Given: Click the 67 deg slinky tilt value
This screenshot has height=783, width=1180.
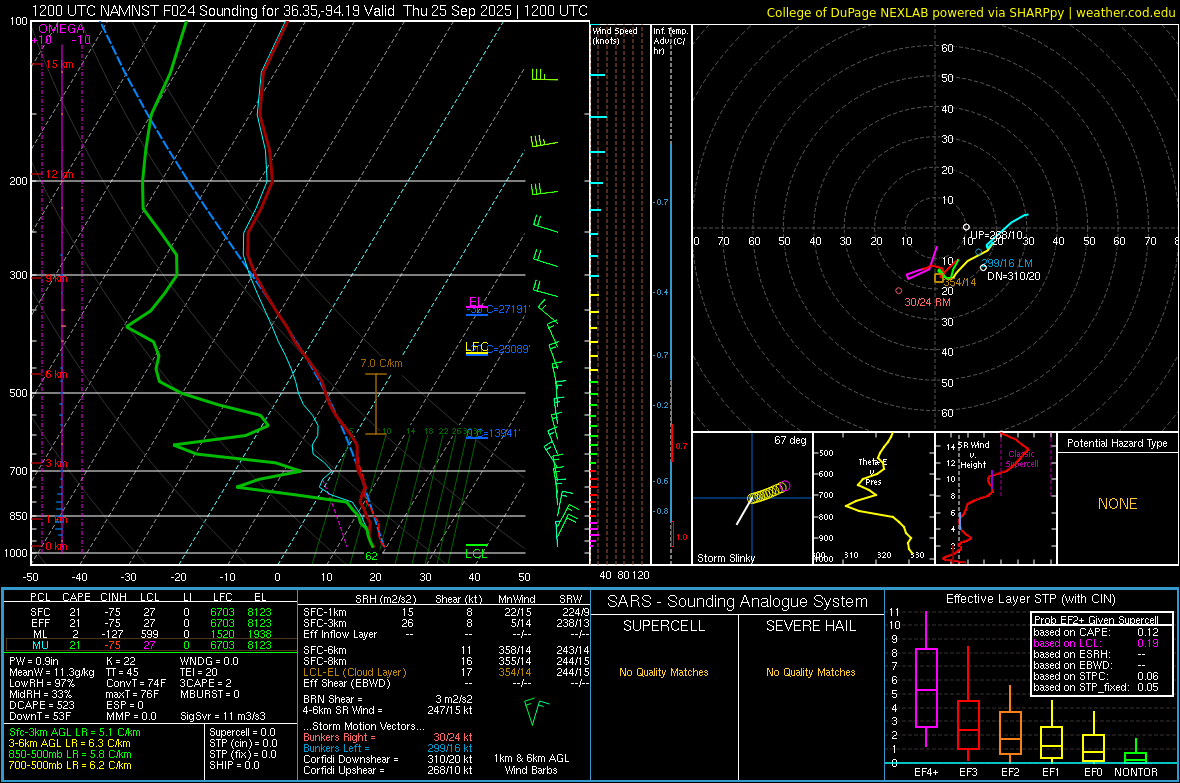Looking at the screenshot, I should pos(790,440).
